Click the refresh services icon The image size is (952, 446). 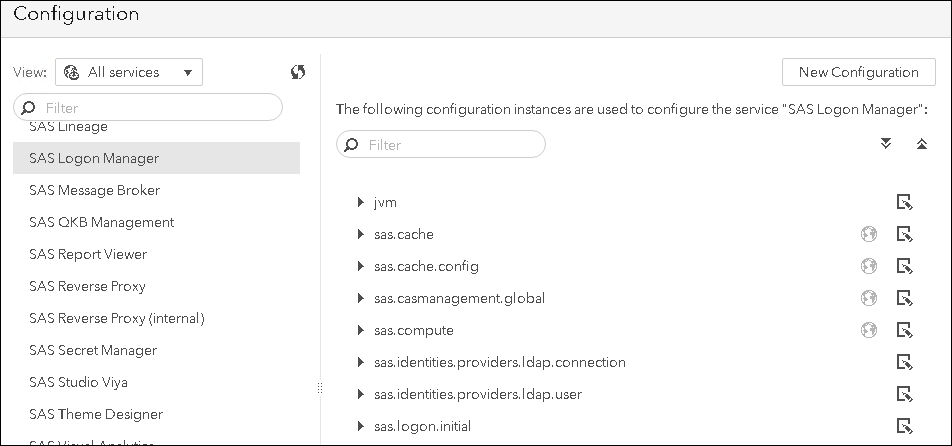click(x=297, y=72)
